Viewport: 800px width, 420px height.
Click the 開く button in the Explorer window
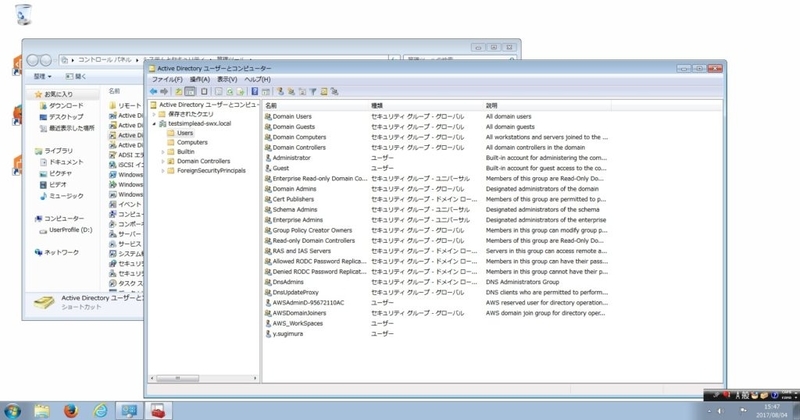76,77
